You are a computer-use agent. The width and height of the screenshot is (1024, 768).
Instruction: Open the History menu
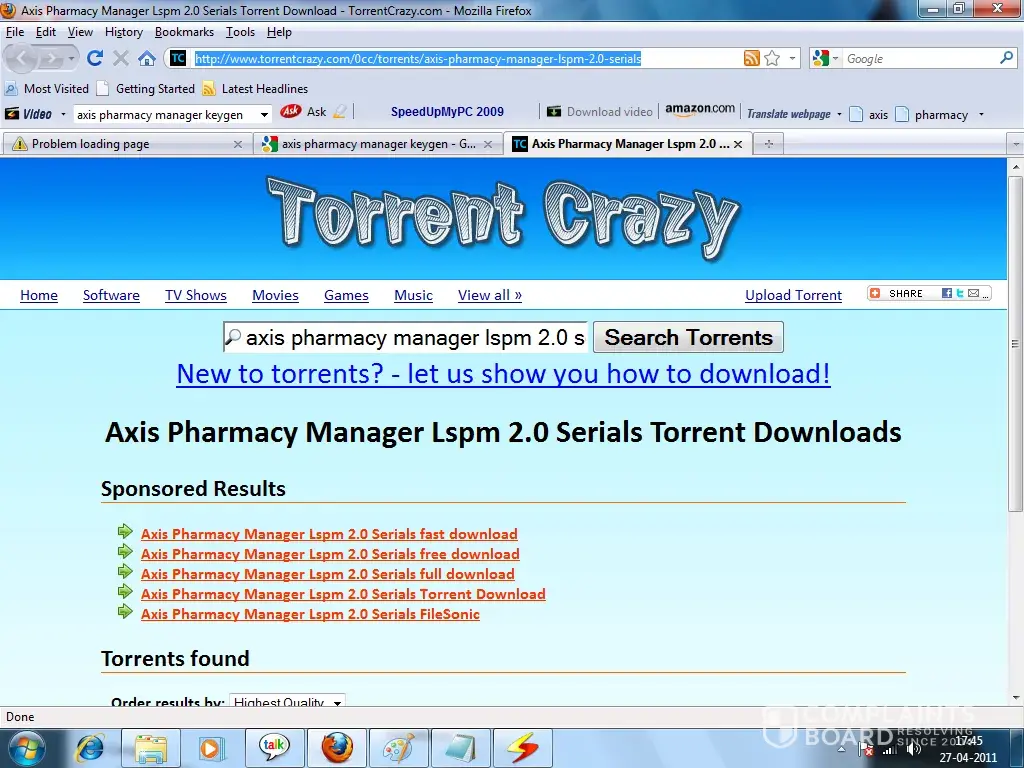124,32
